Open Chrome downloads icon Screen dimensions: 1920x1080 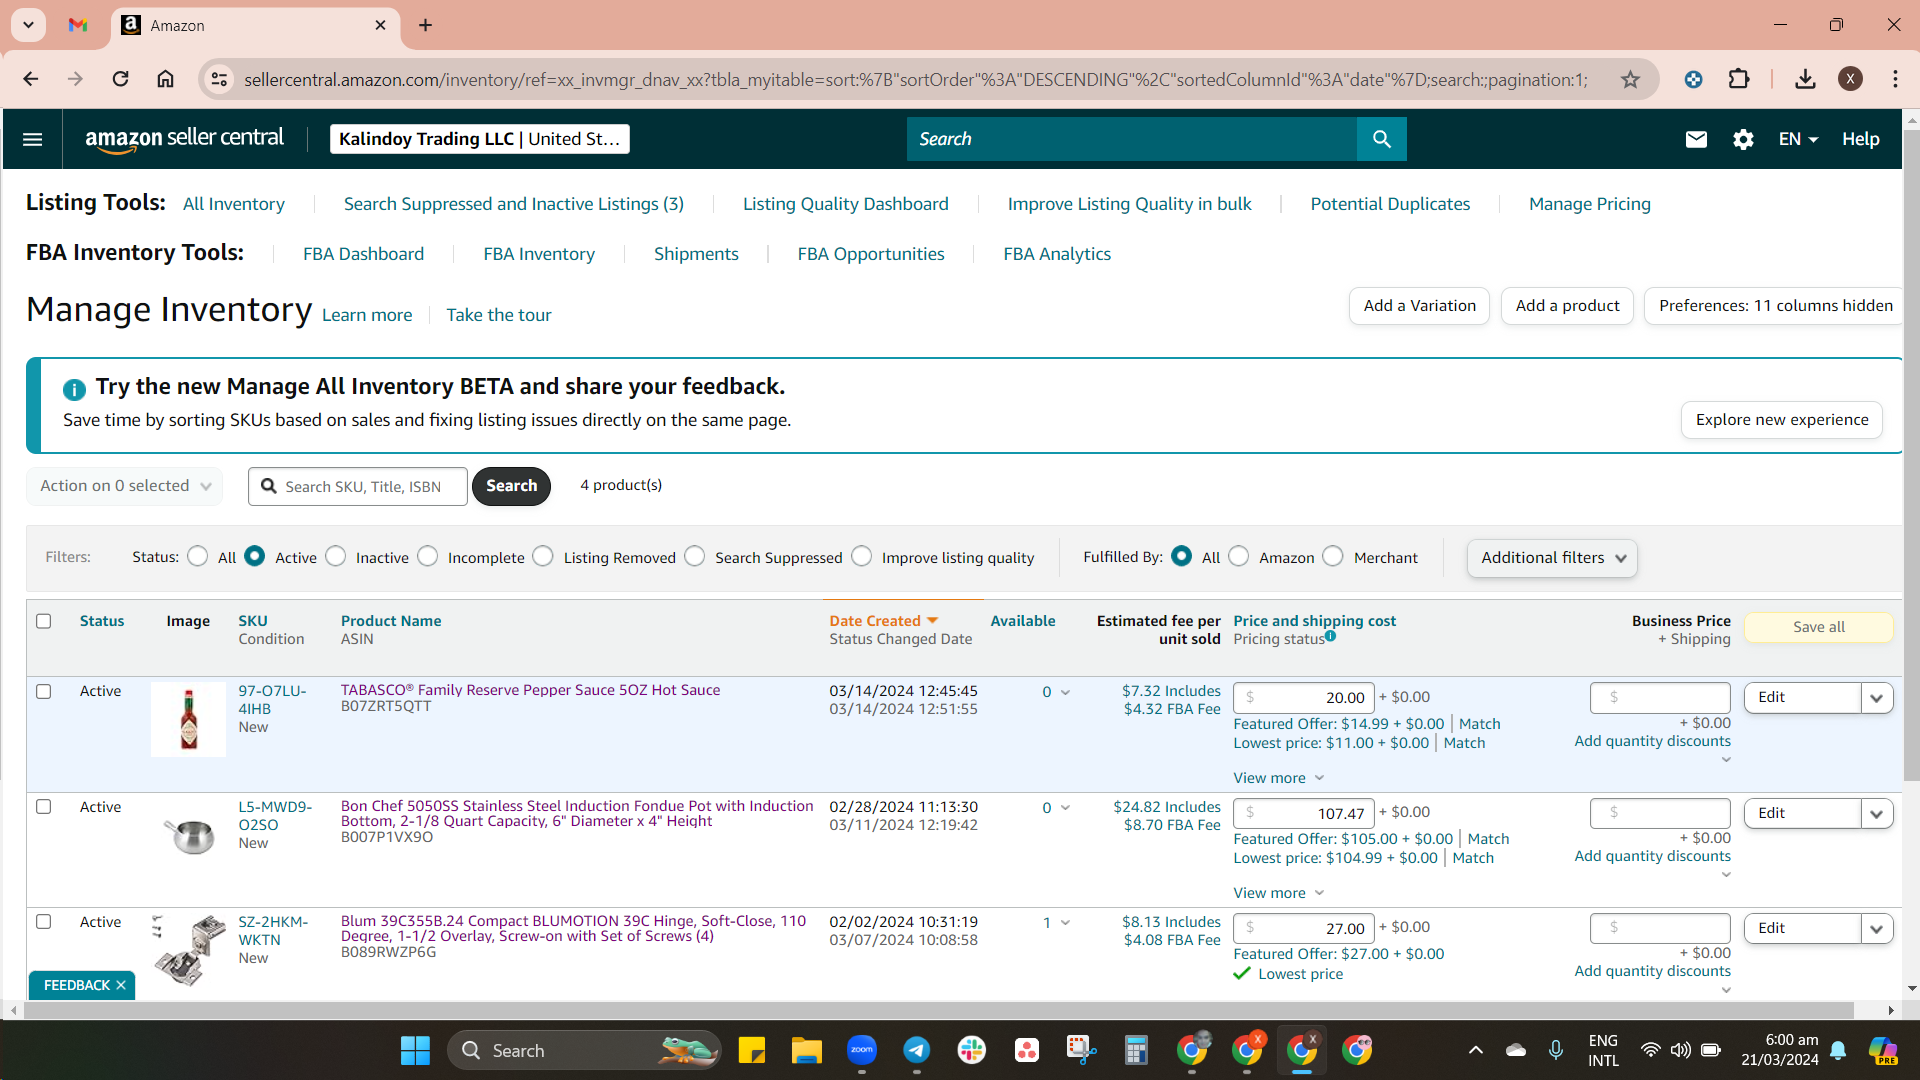1805,79
